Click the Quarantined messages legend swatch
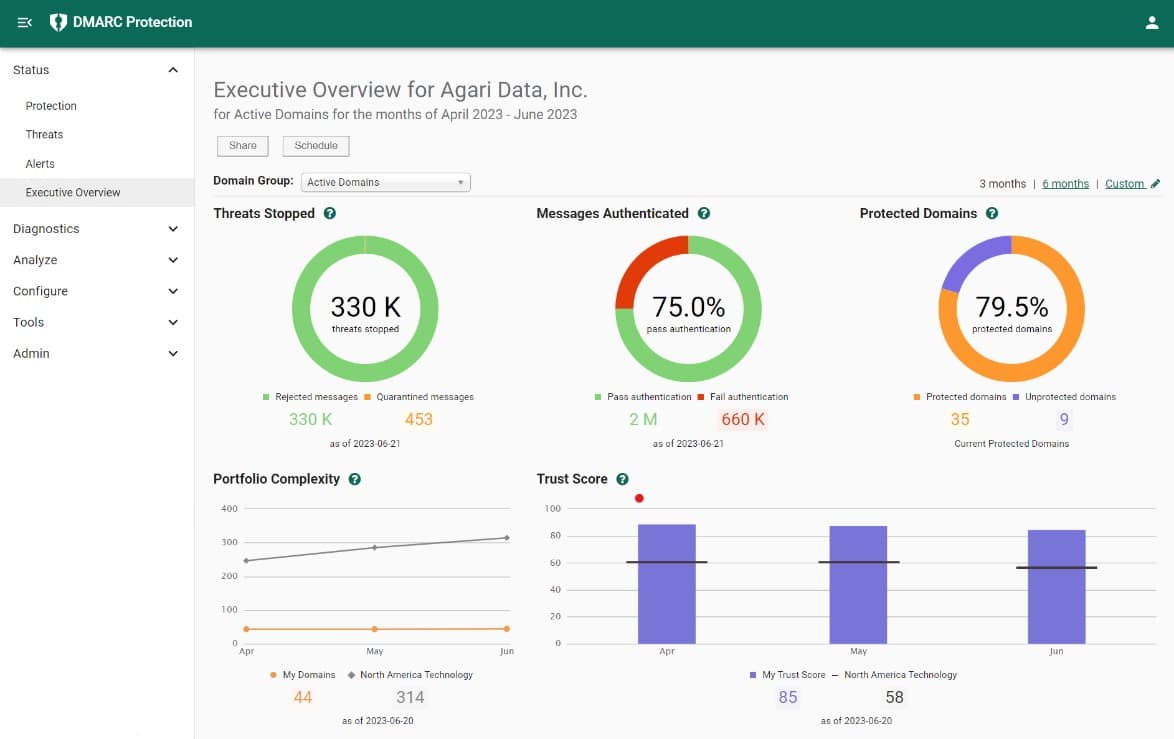Image resolution: width=1174 pixels, height=739 pixels. [x=368, y=397]
